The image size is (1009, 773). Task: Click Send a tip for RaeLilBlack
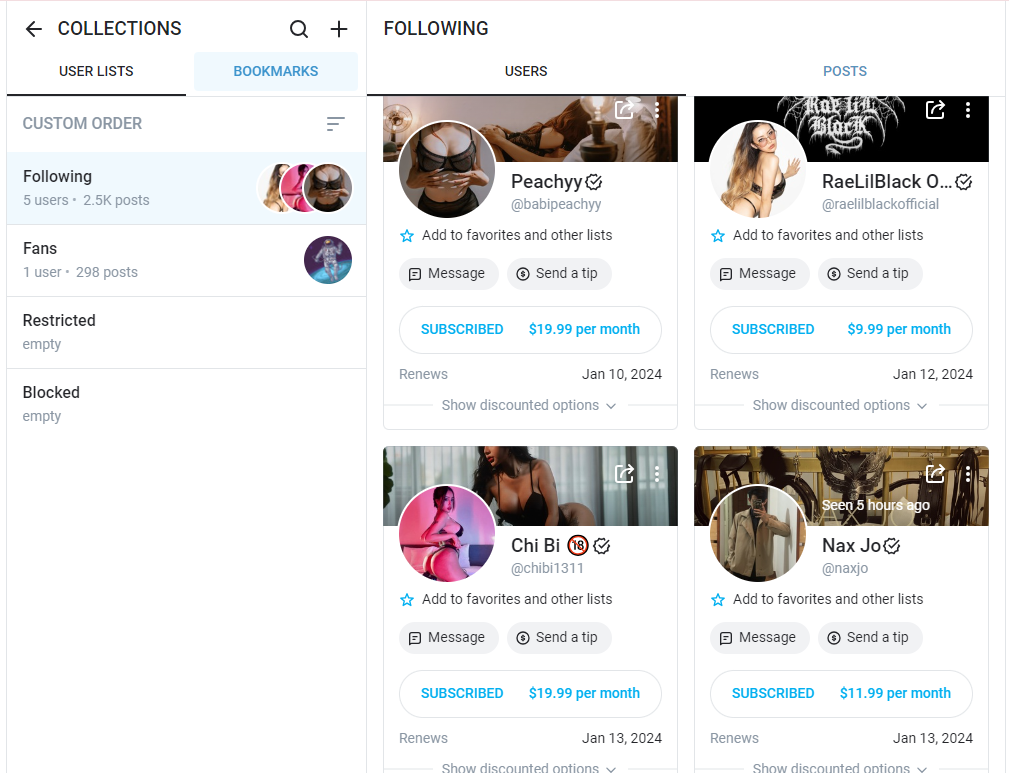[x=869, y=273]
